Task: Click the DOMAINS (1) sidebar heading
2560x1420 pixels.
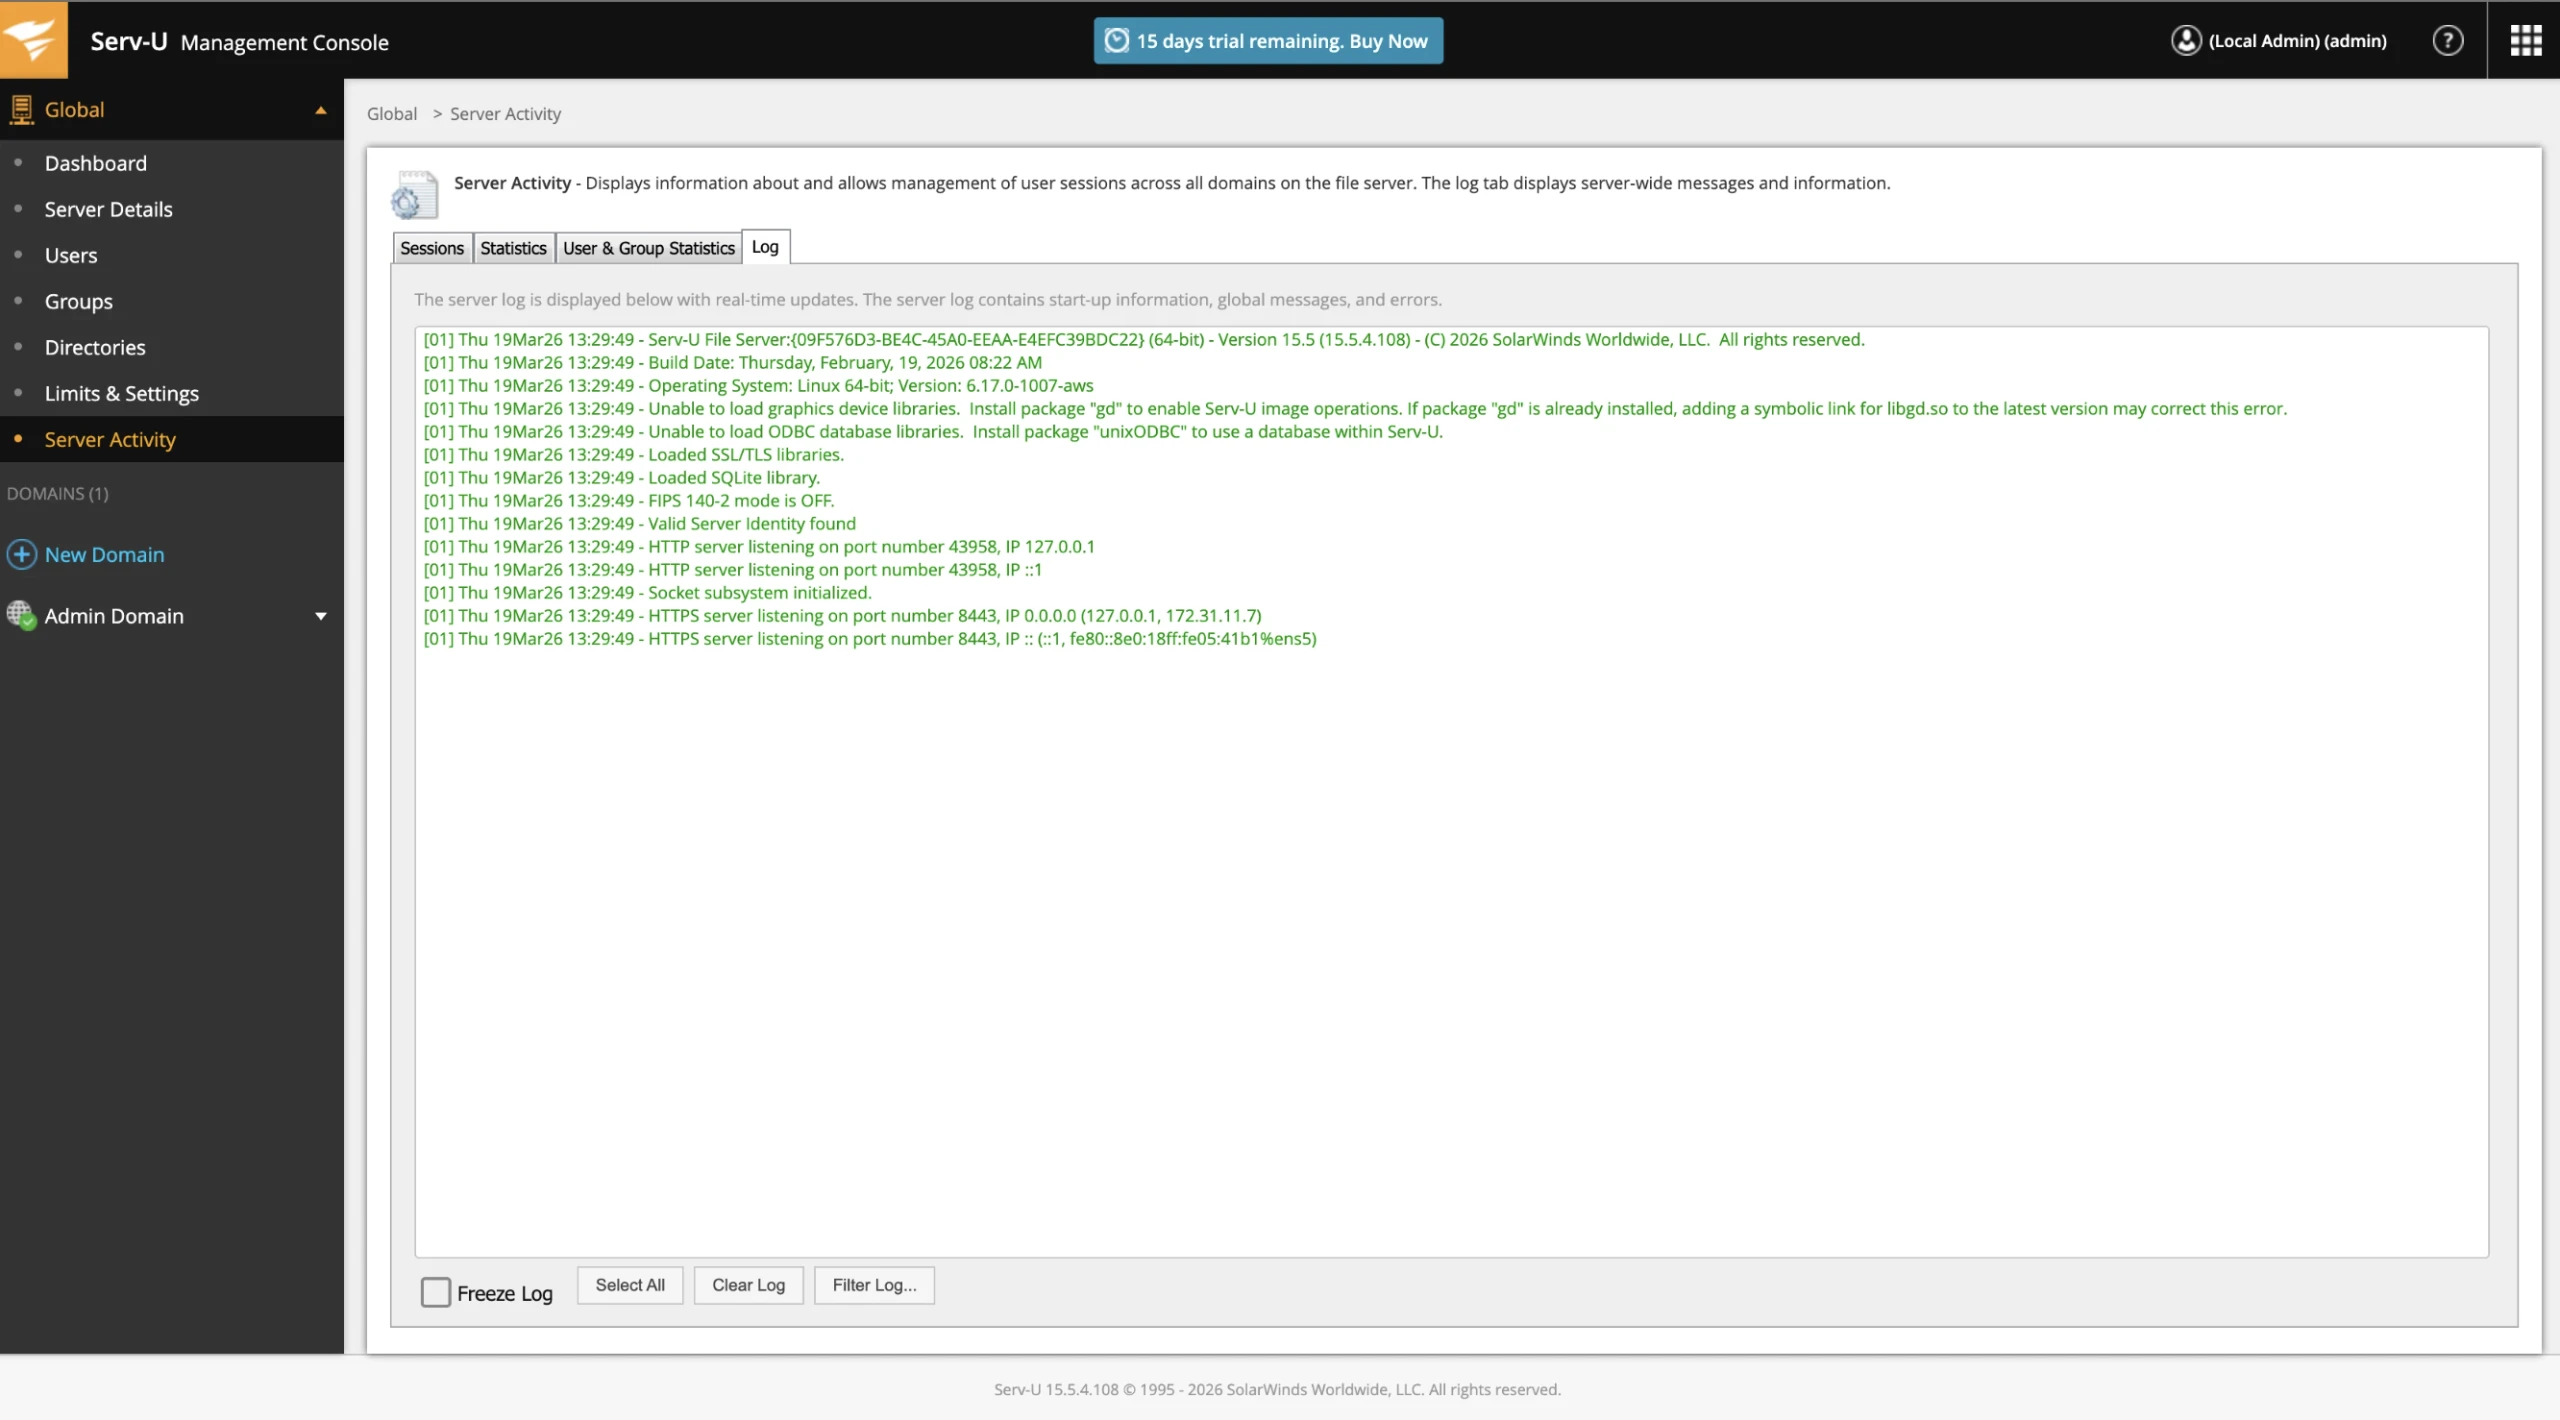Action: 58,493
